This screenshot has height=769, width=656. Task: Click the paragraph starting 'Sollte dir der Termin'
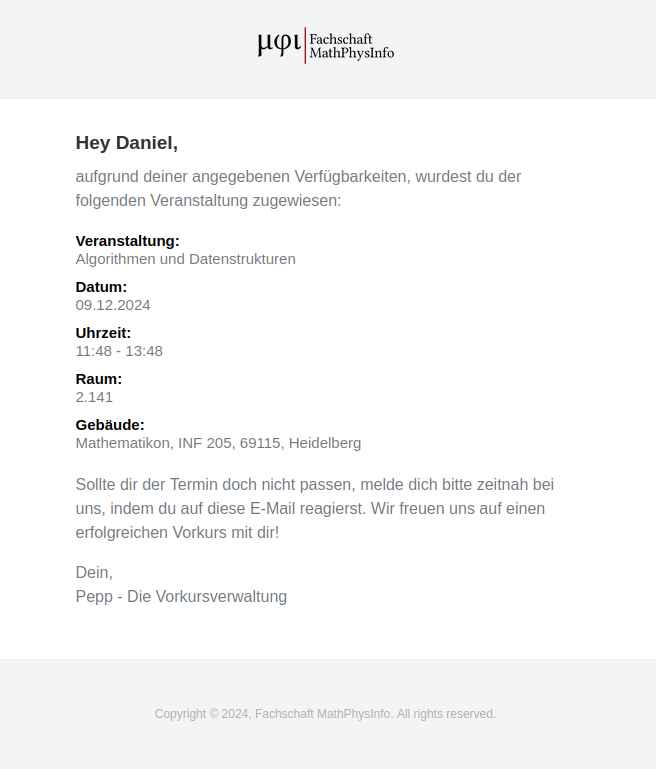click(x=315, y=509)
